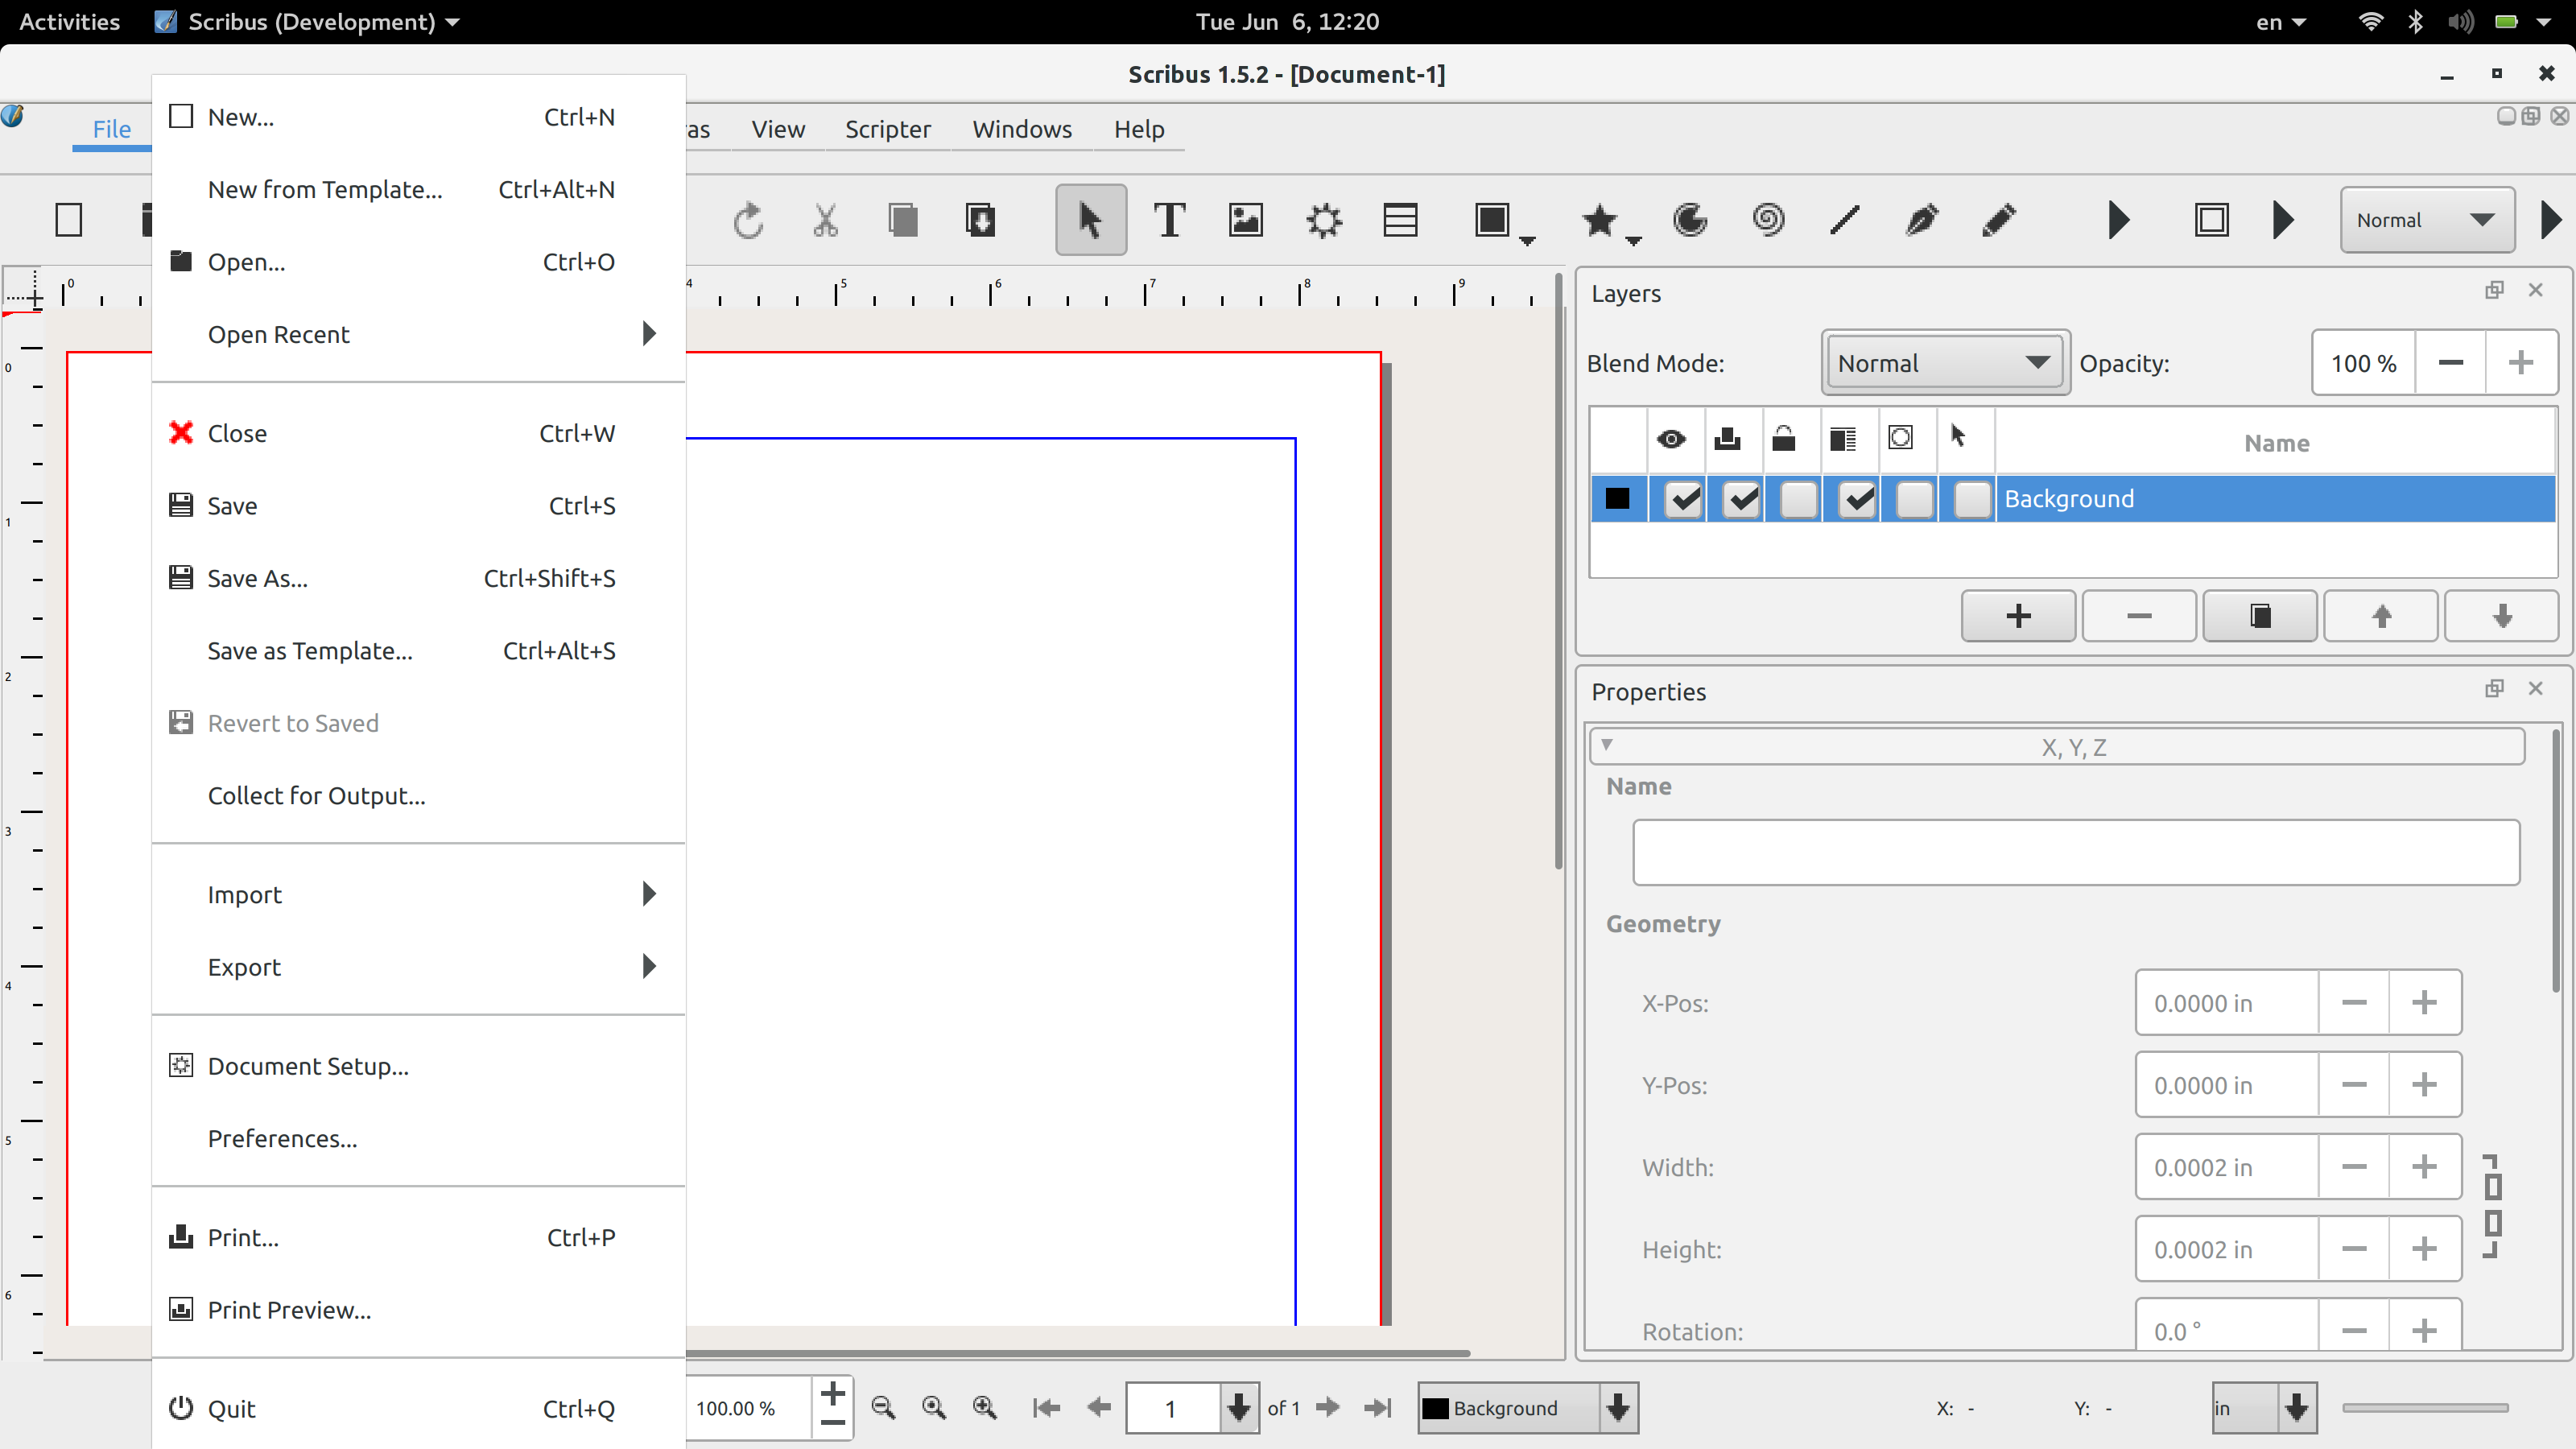Toggle lock checkbox for Background layer

pos(1798,499)
